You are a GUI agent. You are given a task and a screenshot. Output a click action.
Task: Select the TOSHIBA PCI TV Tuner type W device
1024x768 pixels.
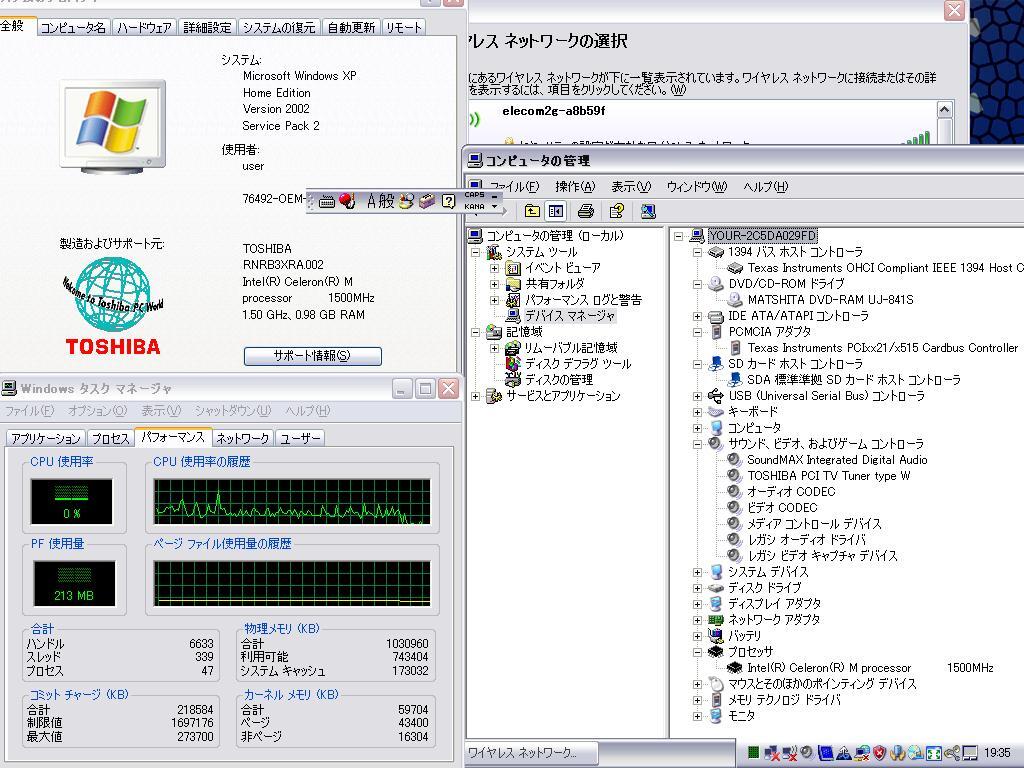click(830, 476)
